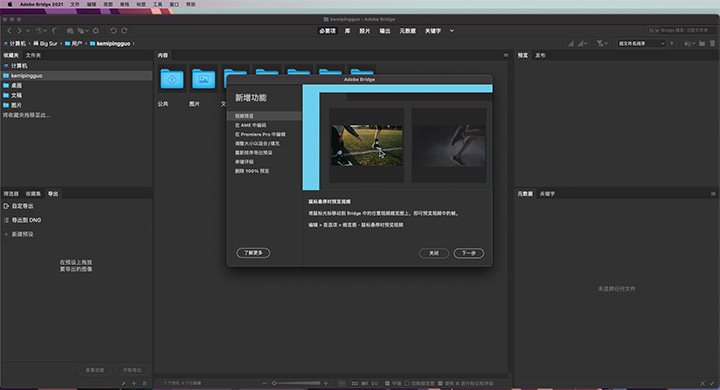Click the search magnifier icon
Image resolution: width=720 pixels, height=390 pixels.
[x=651, y=30]
